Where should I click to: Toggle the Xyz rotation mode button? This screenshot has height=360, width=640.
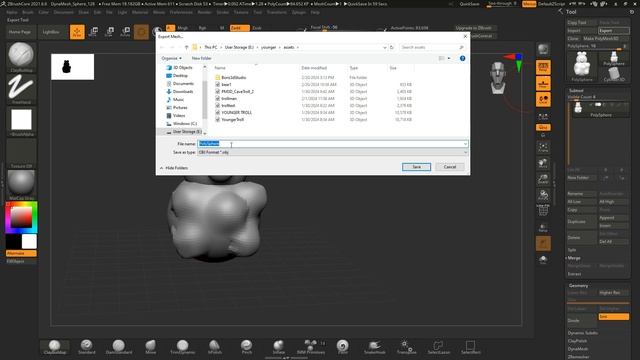coord(543,127)
